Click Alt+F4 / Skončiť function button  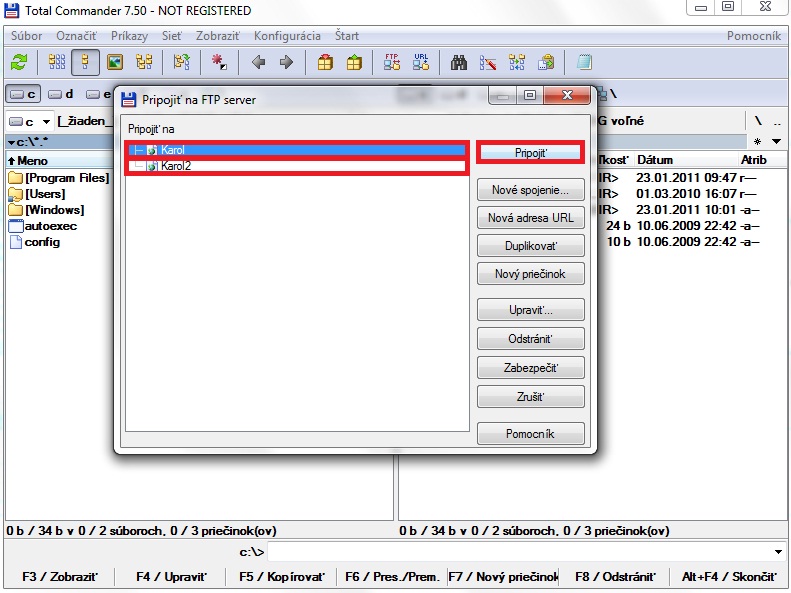click(x=729, y=576)
